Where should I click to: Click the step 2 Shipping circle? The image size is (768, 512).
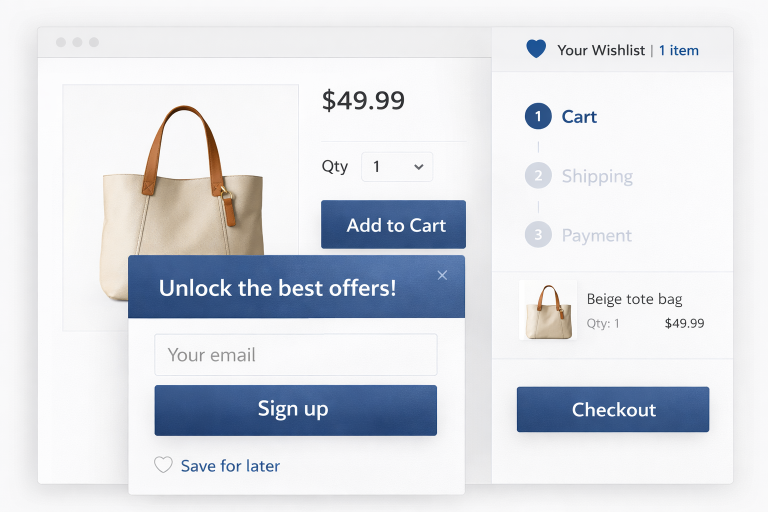click(x=538, y=176)
